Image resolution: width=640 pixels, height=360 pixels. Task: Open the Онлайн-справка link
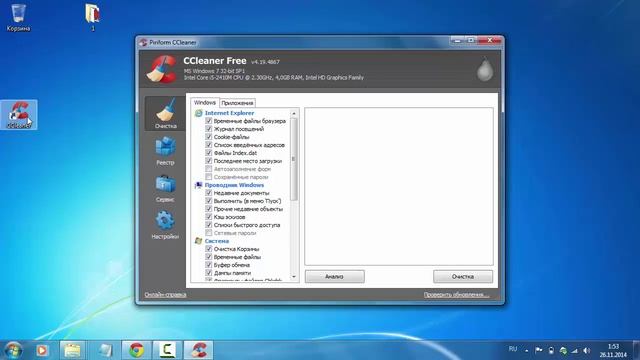tap(165, 295)
